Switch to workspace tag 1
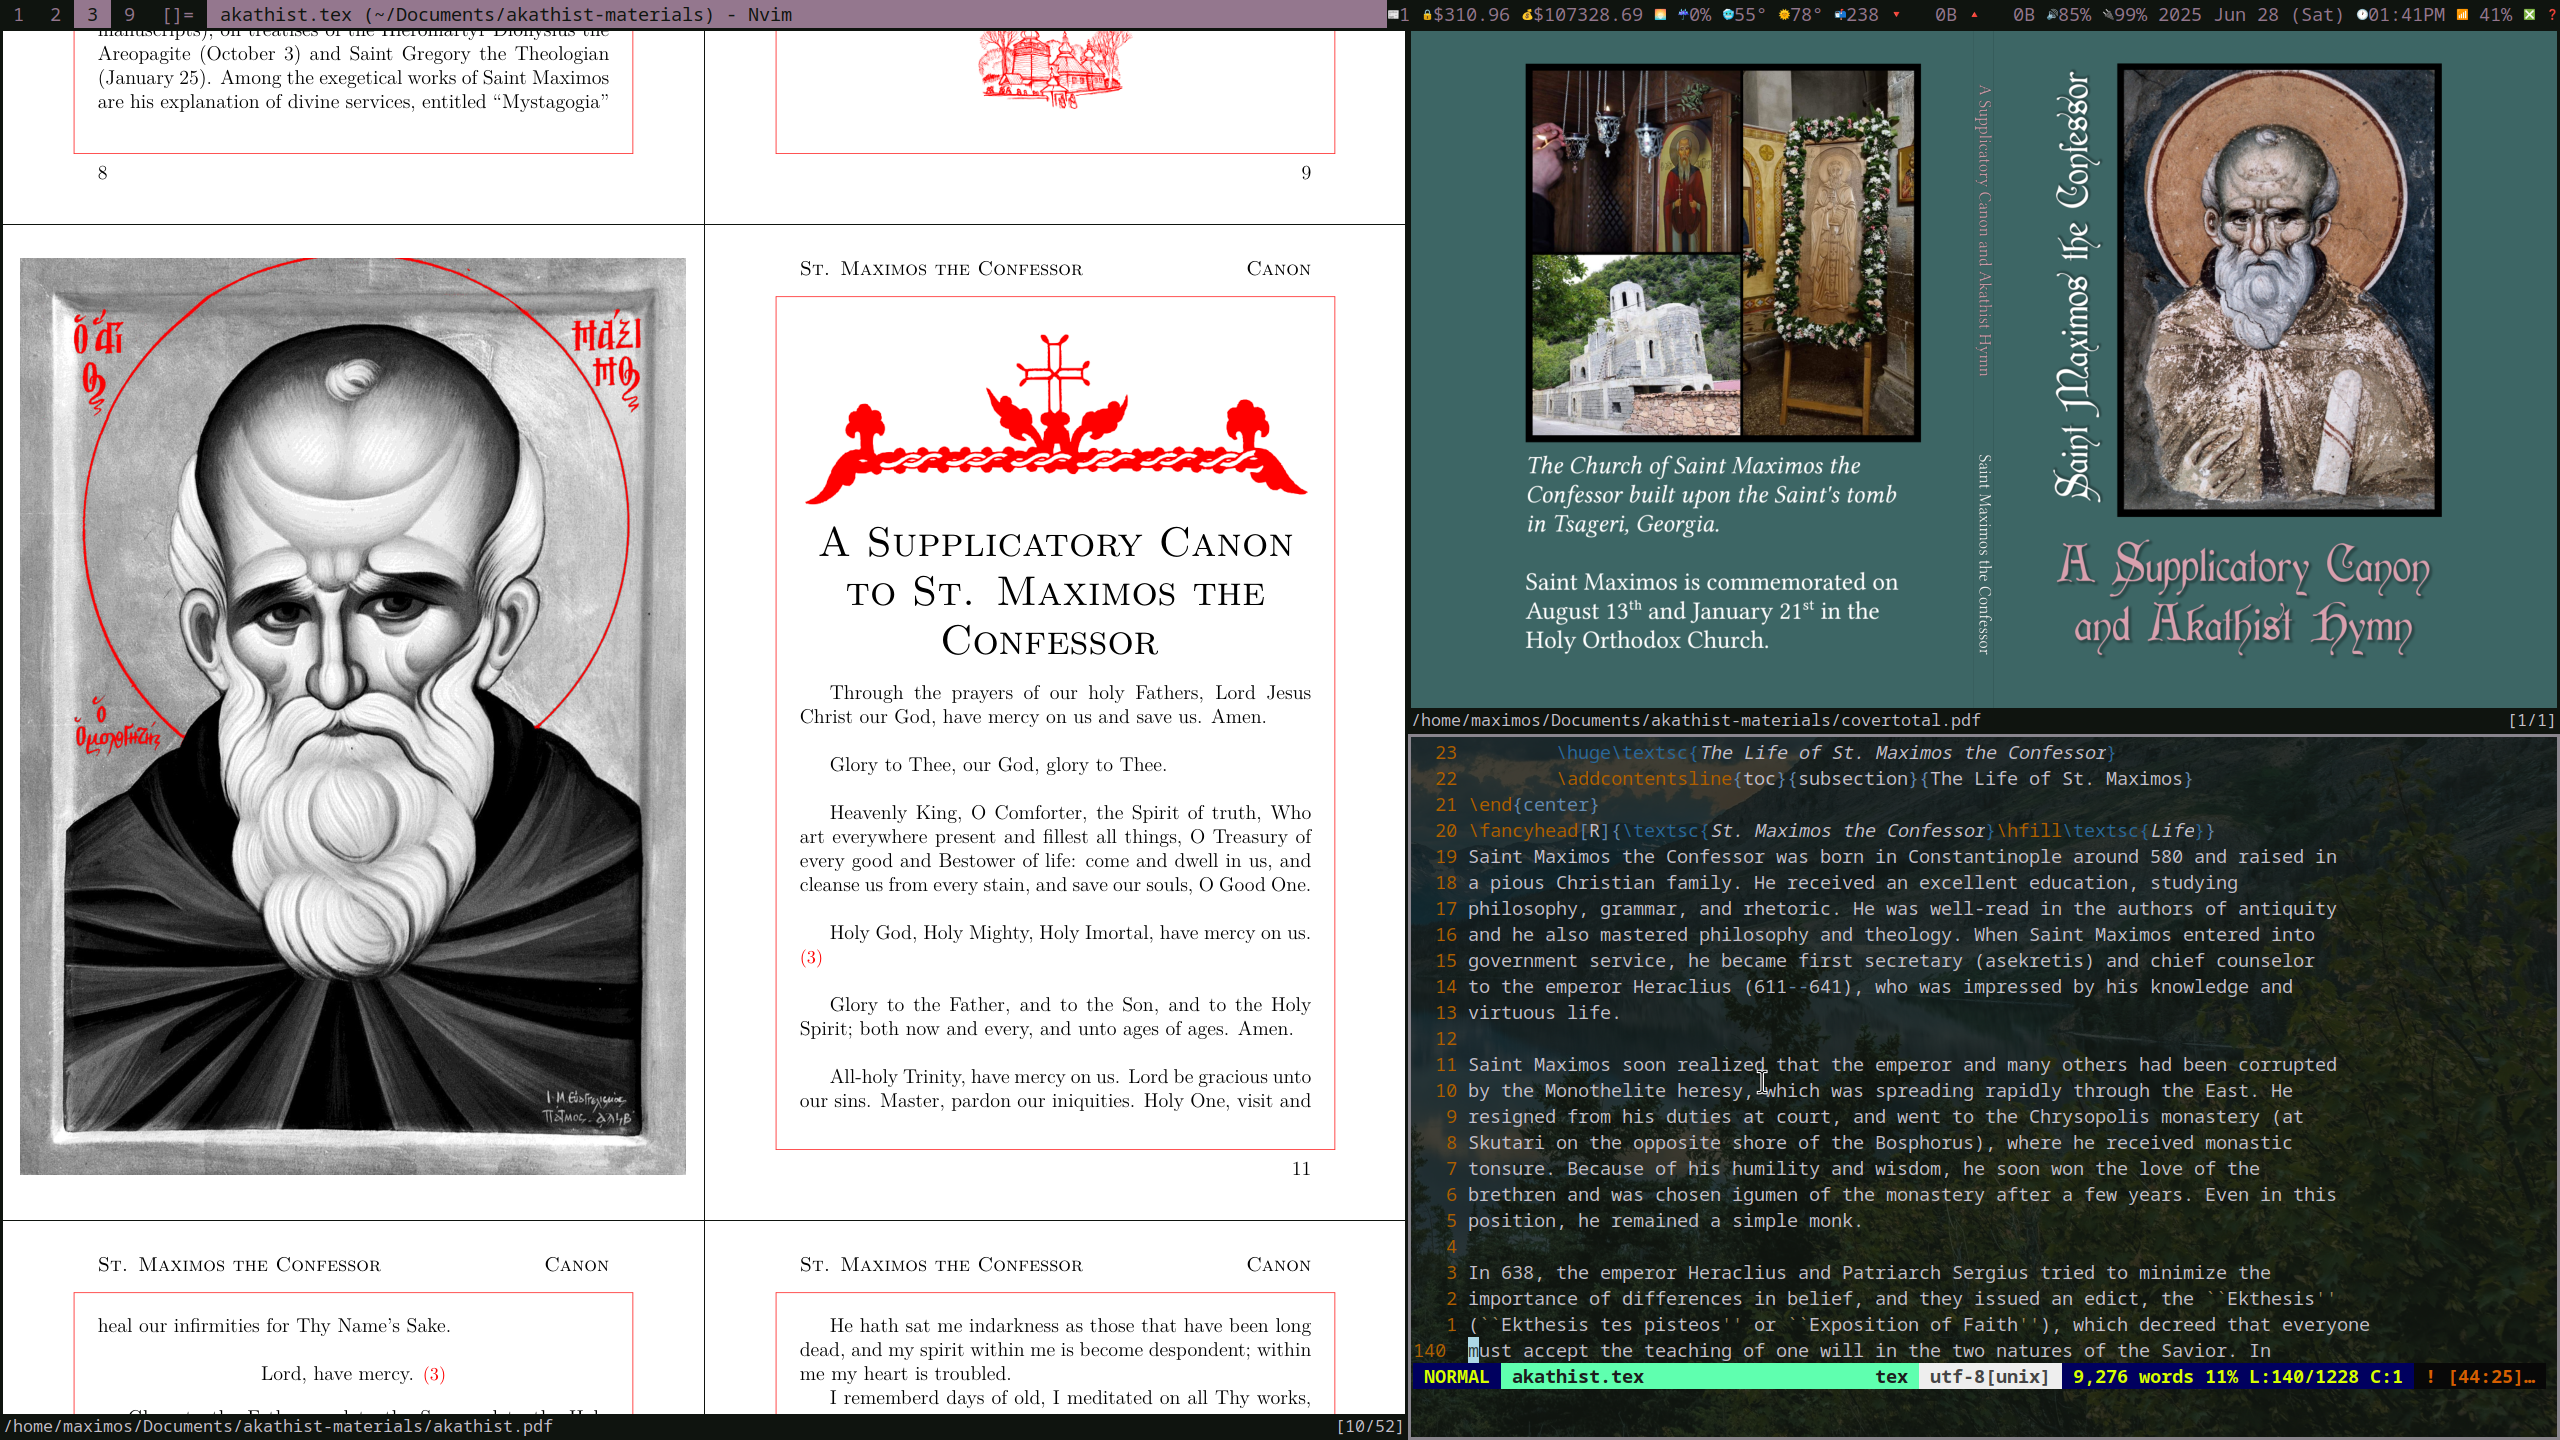Screen dimensions: 2560x1440 [18, 14]
